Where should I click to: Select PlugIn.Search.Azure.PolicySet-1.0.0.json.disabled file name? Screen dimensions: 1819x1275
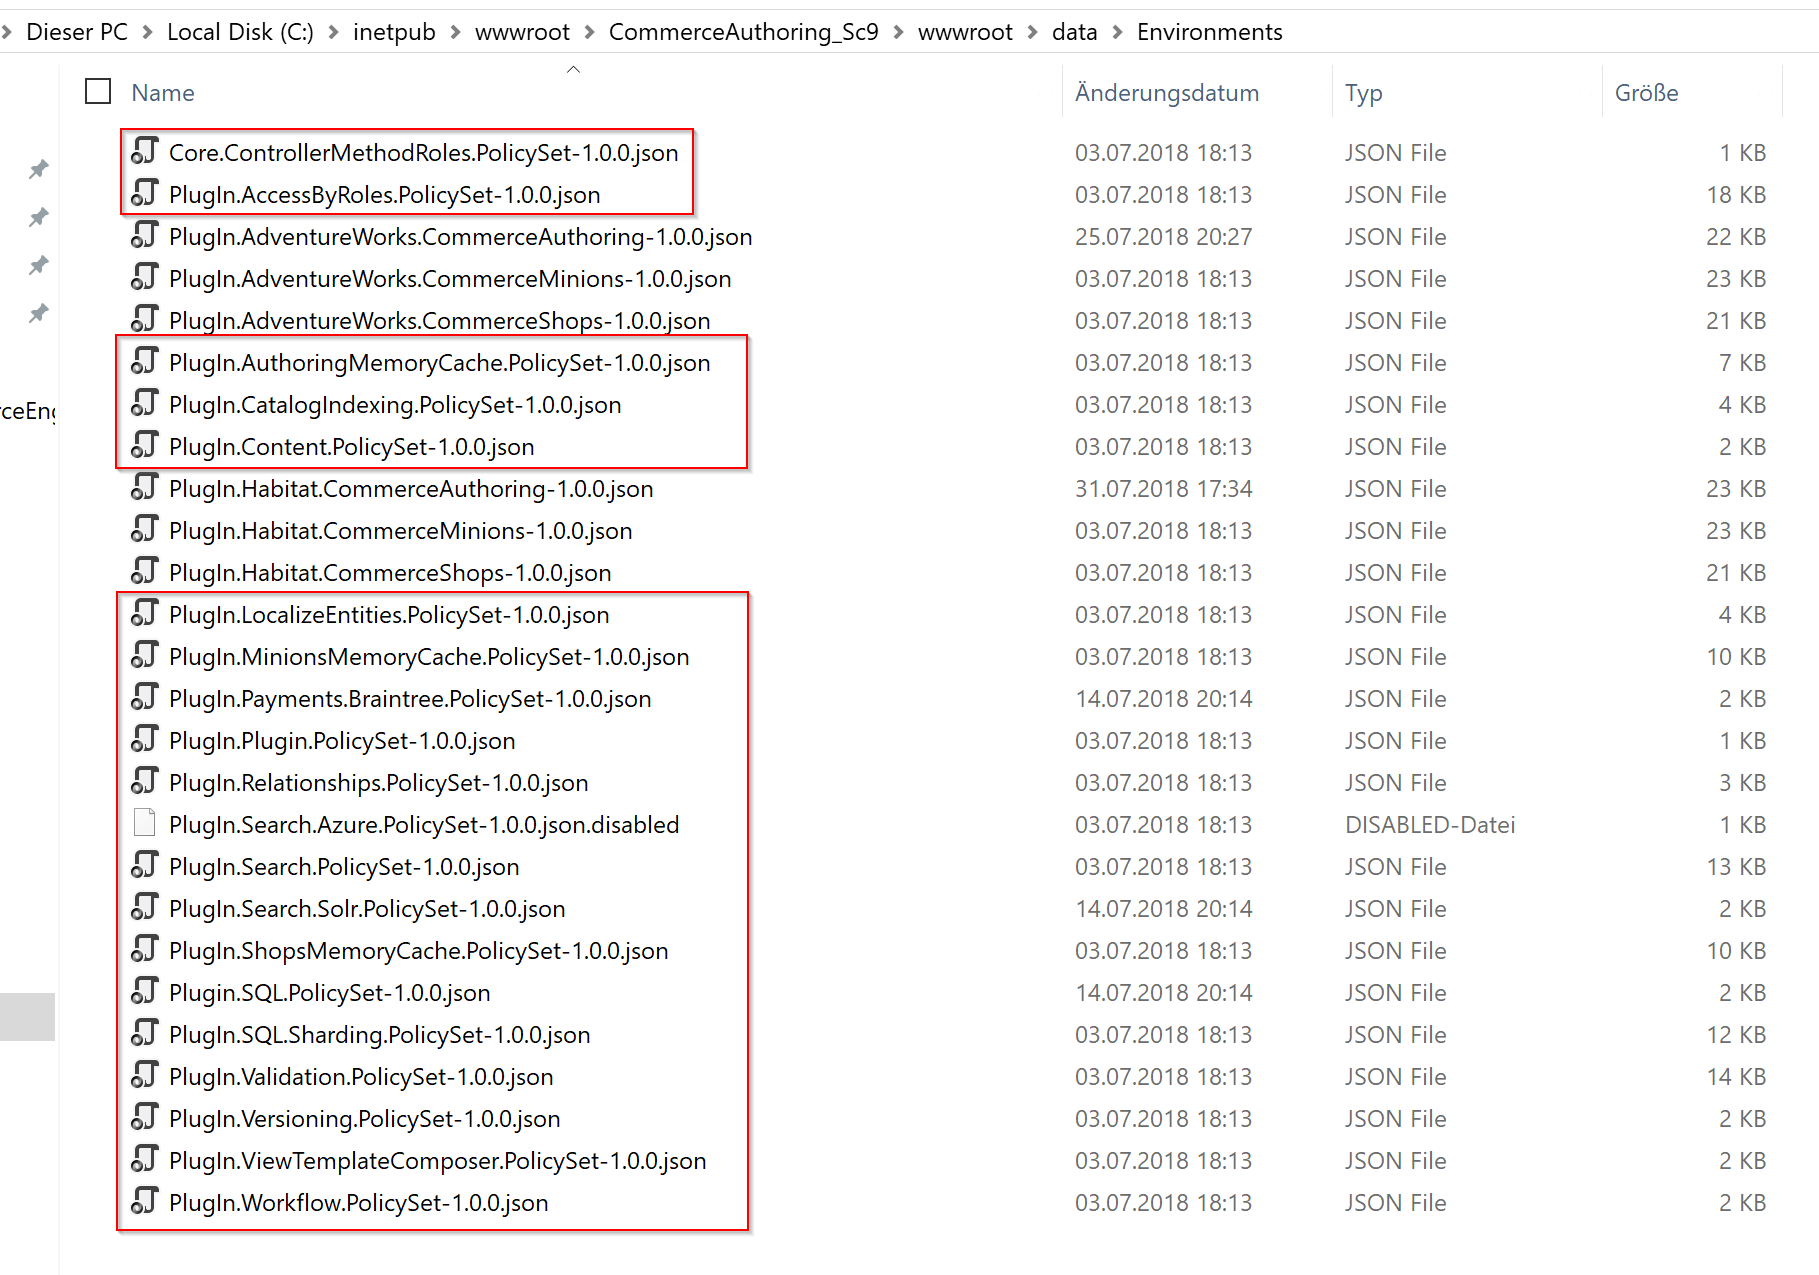(424, 825)
